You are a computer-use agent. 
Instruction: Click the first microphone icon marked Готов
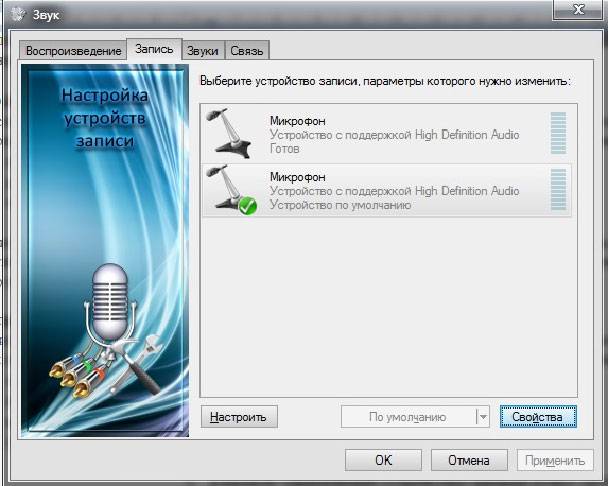coord(229,132)
